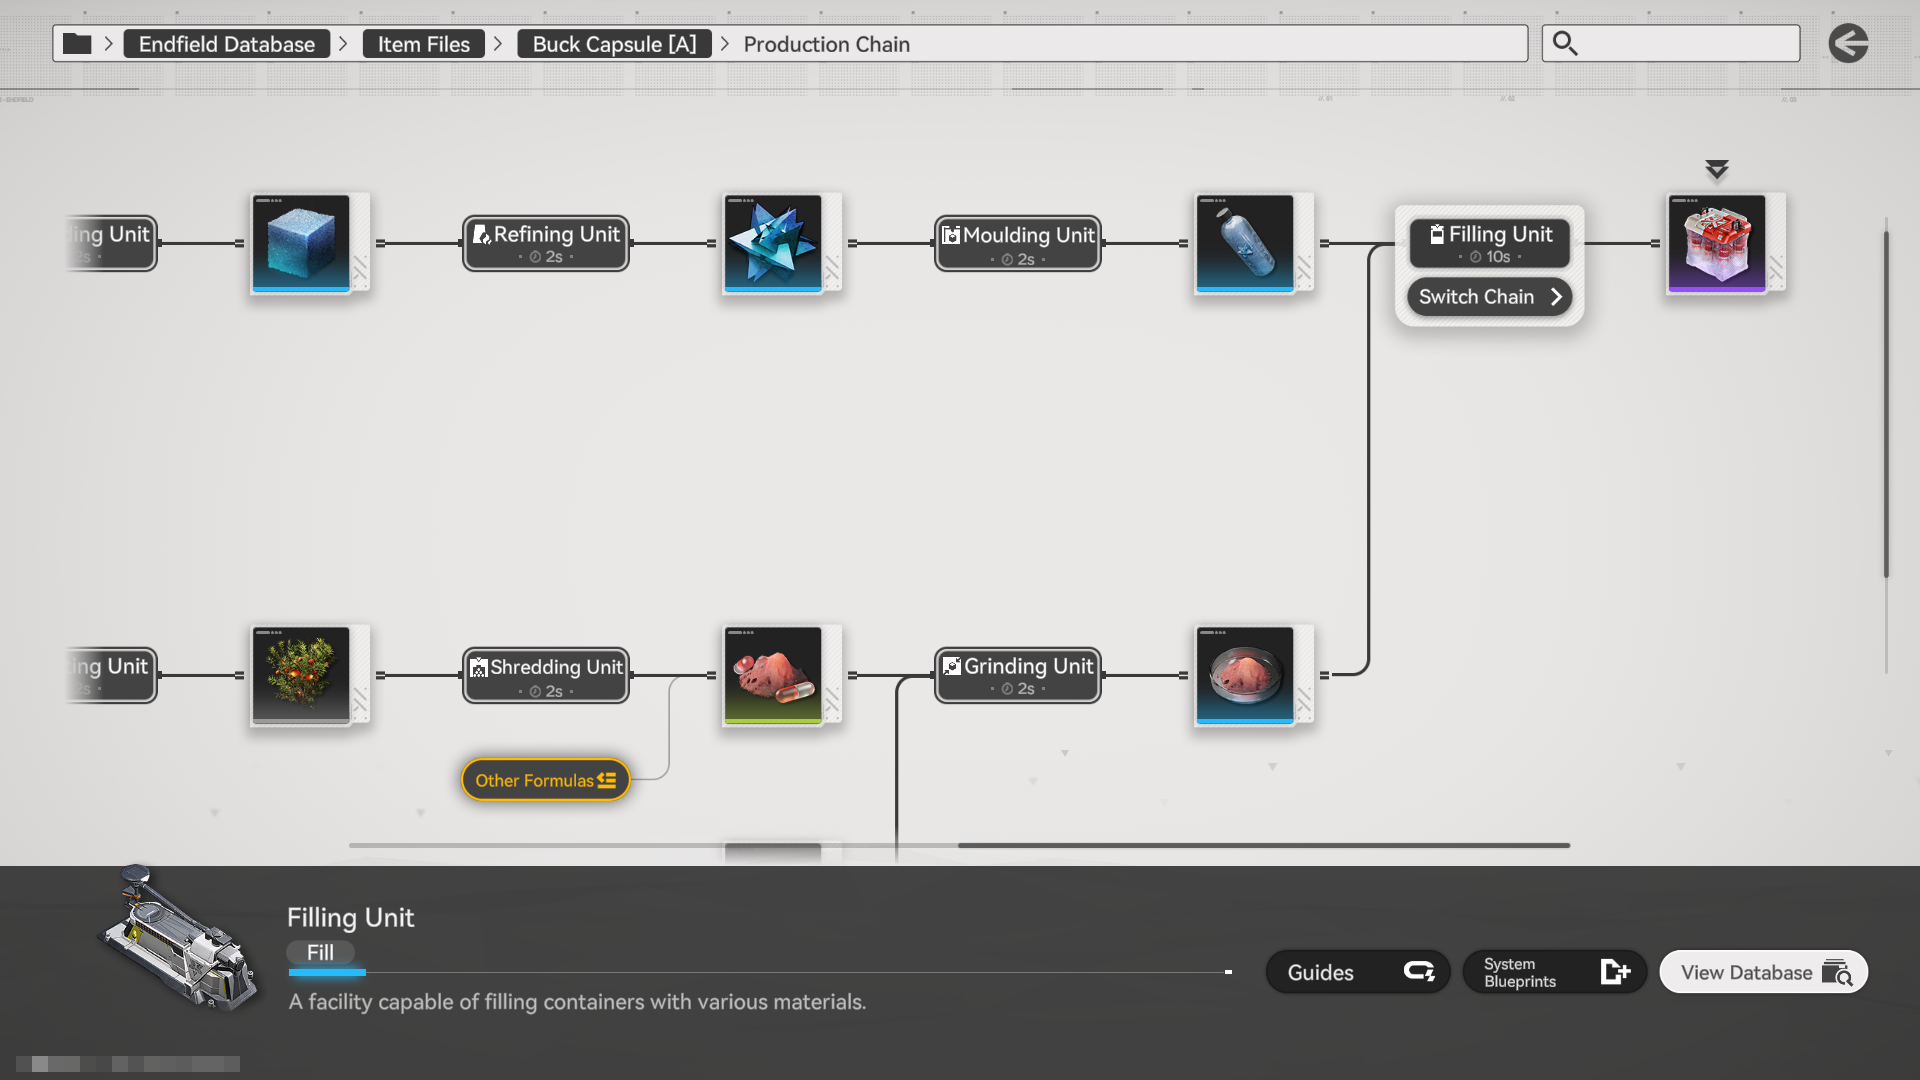Screen dimensions: 1920x1080
Task: Select the Buck Capsule product icon
Action: click(1717, 243)
